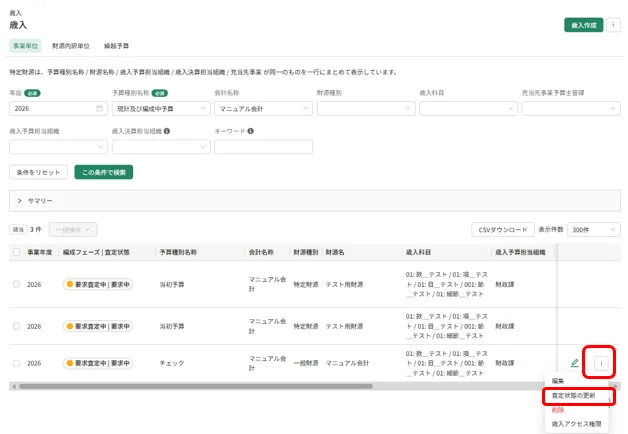Click the 財源種別 column header in table
Viewport: 628px width, 434px height.
click(306, 252)
